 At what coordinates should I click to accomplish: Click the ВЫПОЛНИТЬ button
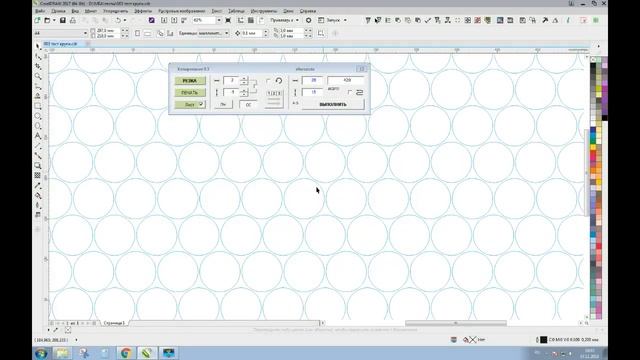pyautogui.click(x=333, y=104)
